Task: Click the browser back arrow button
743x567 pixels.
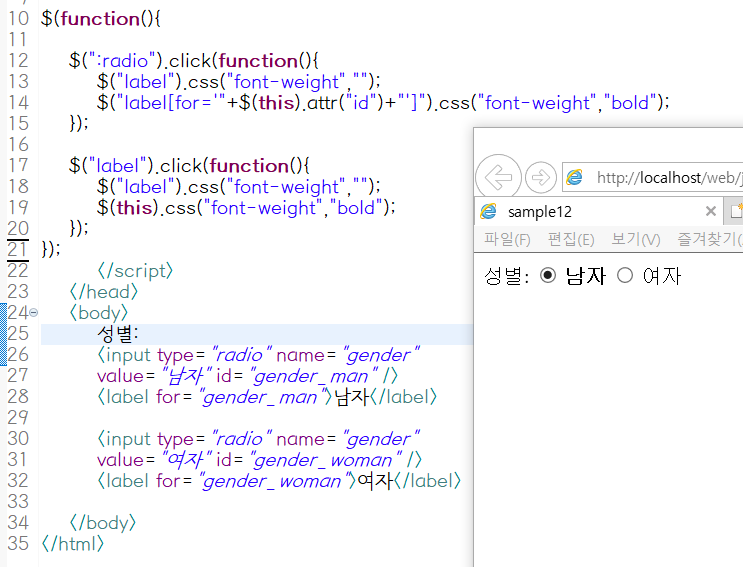Action: tap(498, 178)
